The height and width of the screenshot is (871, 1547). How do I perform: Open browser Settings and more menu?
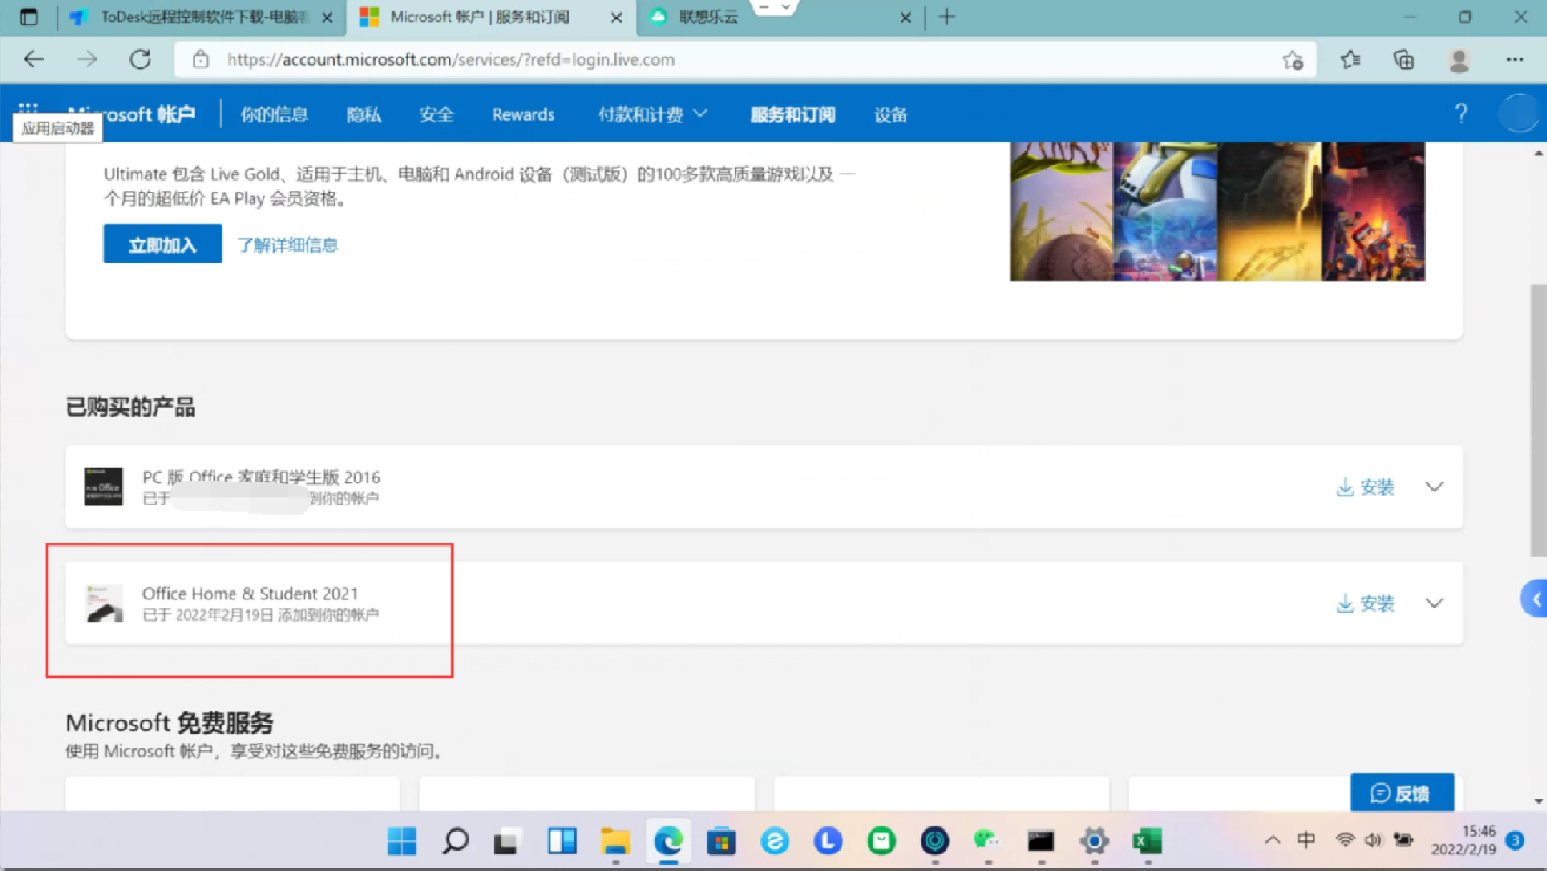pyautogui.click(x=1515, y=60)
